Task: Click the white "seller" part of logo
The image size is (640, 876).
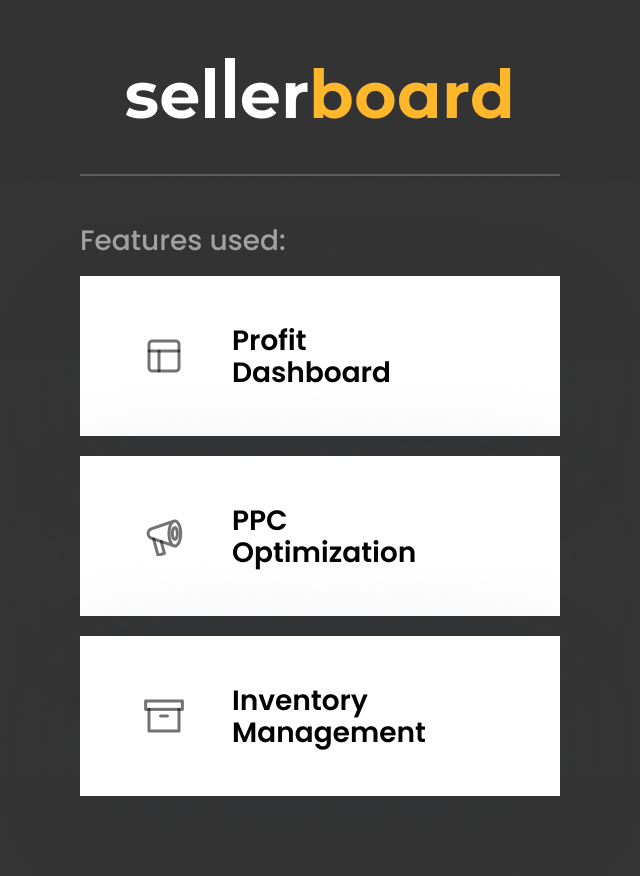Action: click(x=218, y=96)
